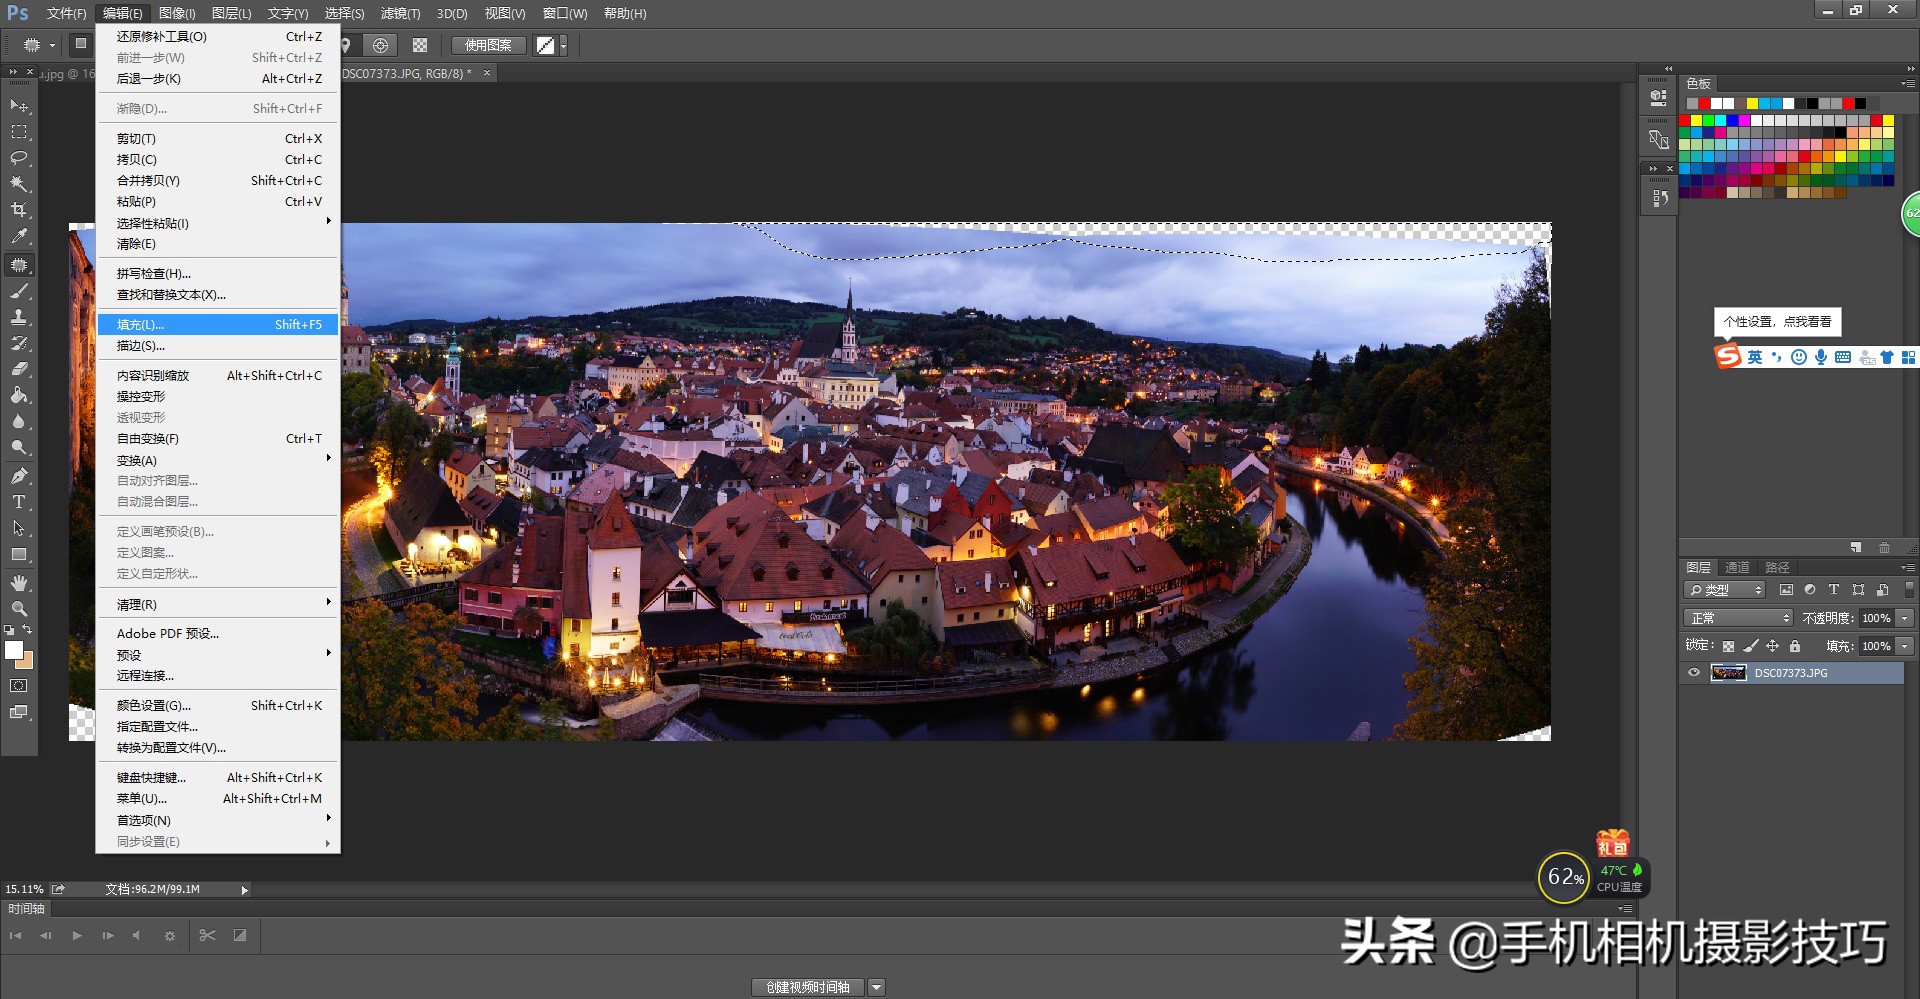Select the Magic Wand tool

[x=19, y=184]
